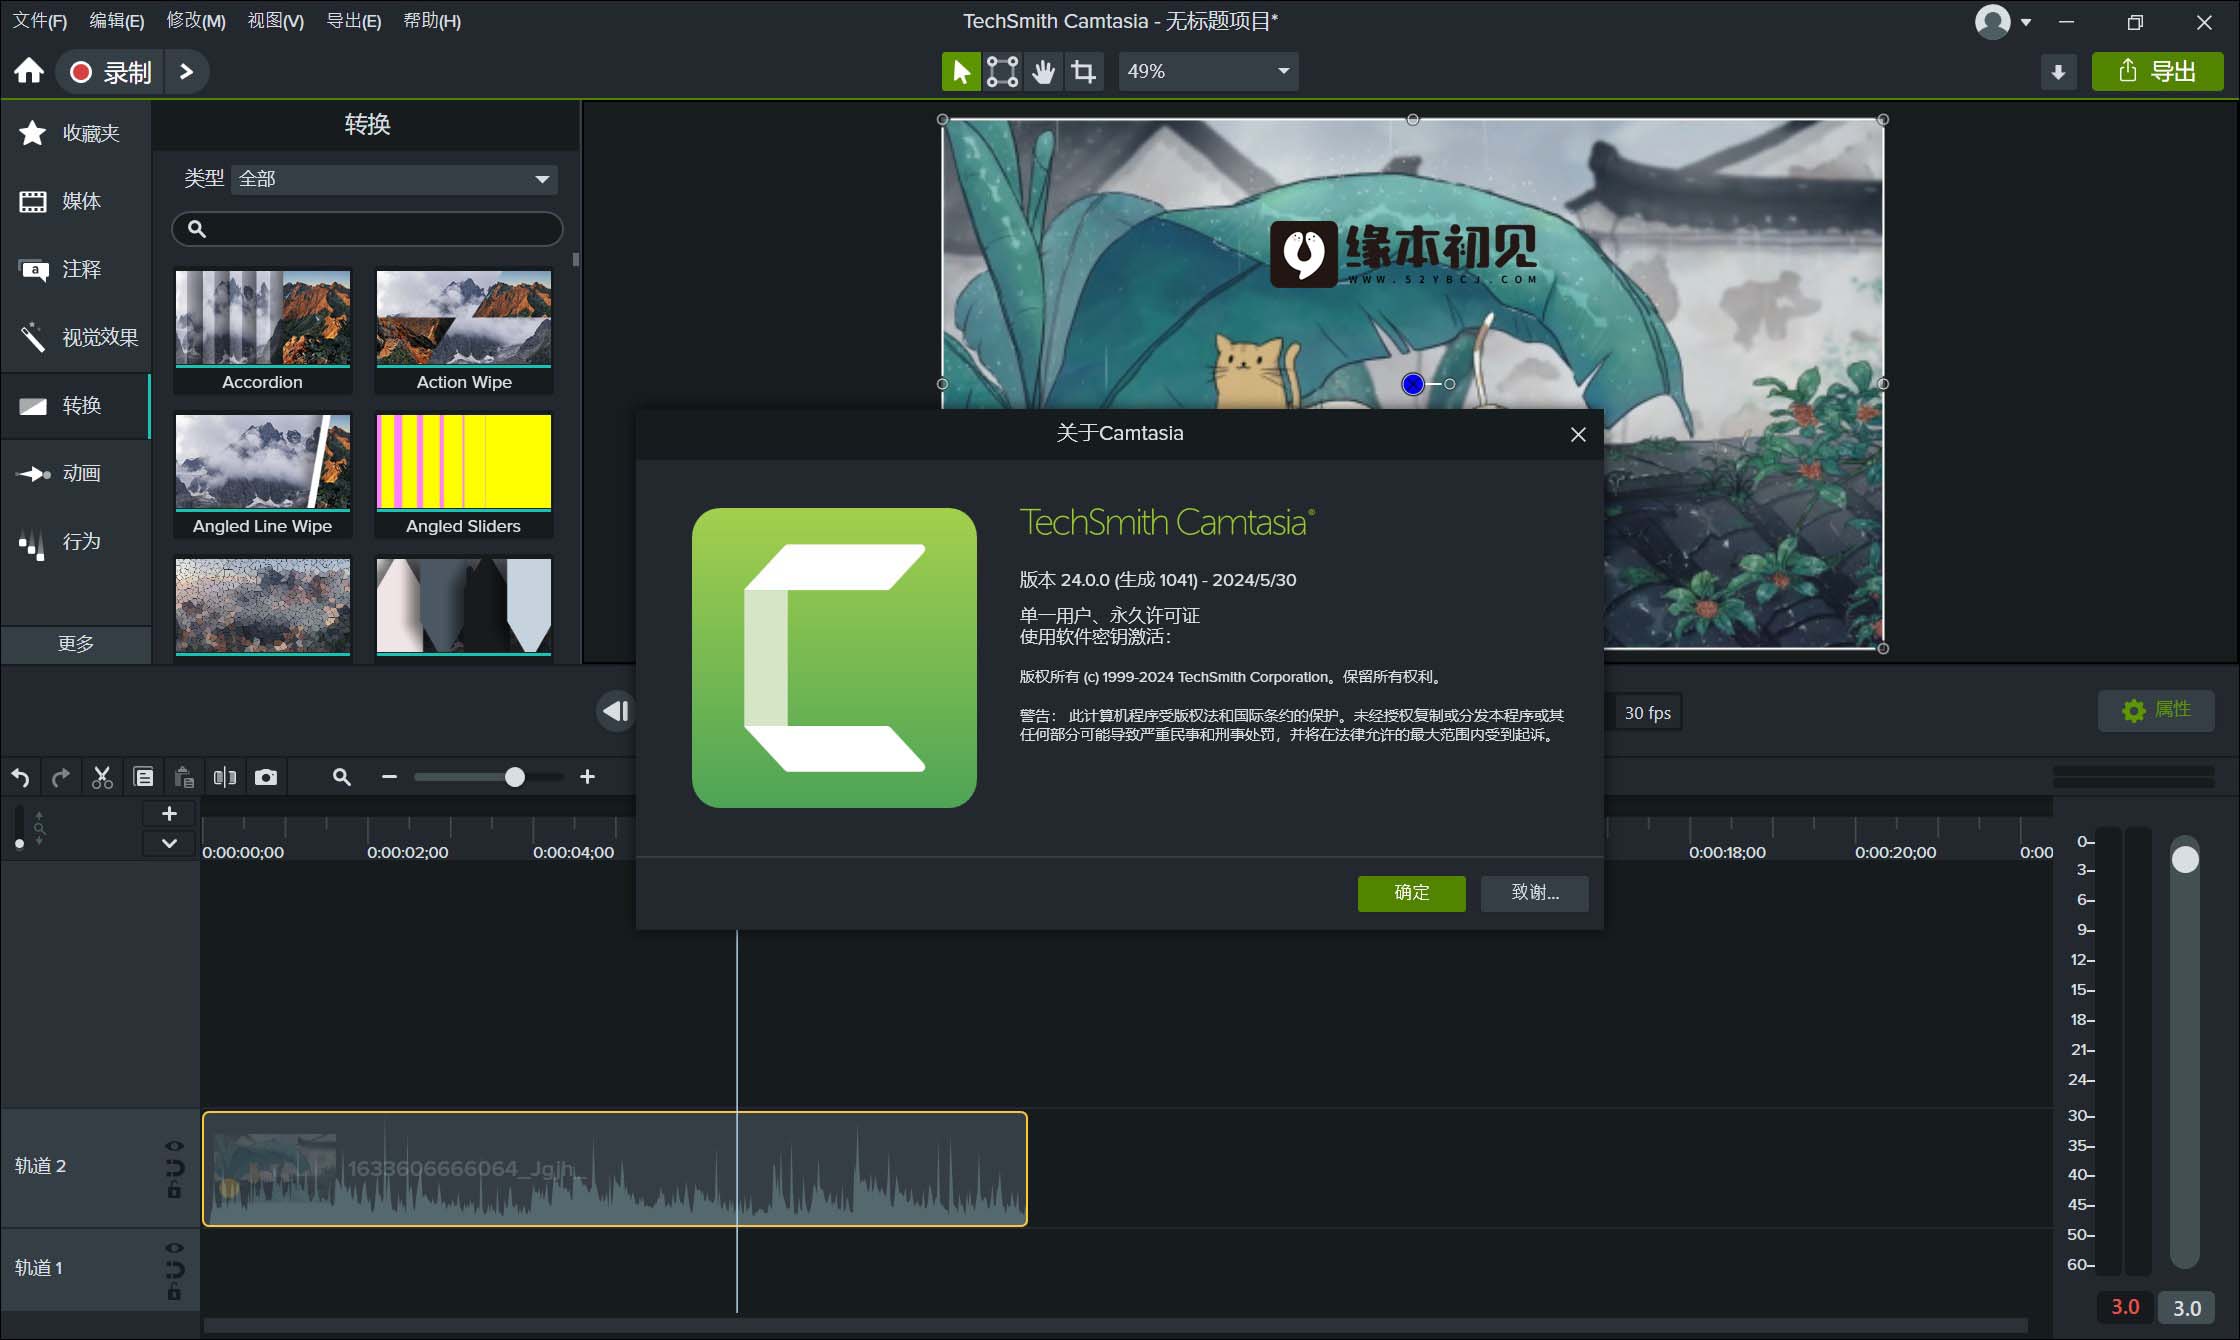
Task: Click the green 导出 export button
Action: (x=2157, y=71)
